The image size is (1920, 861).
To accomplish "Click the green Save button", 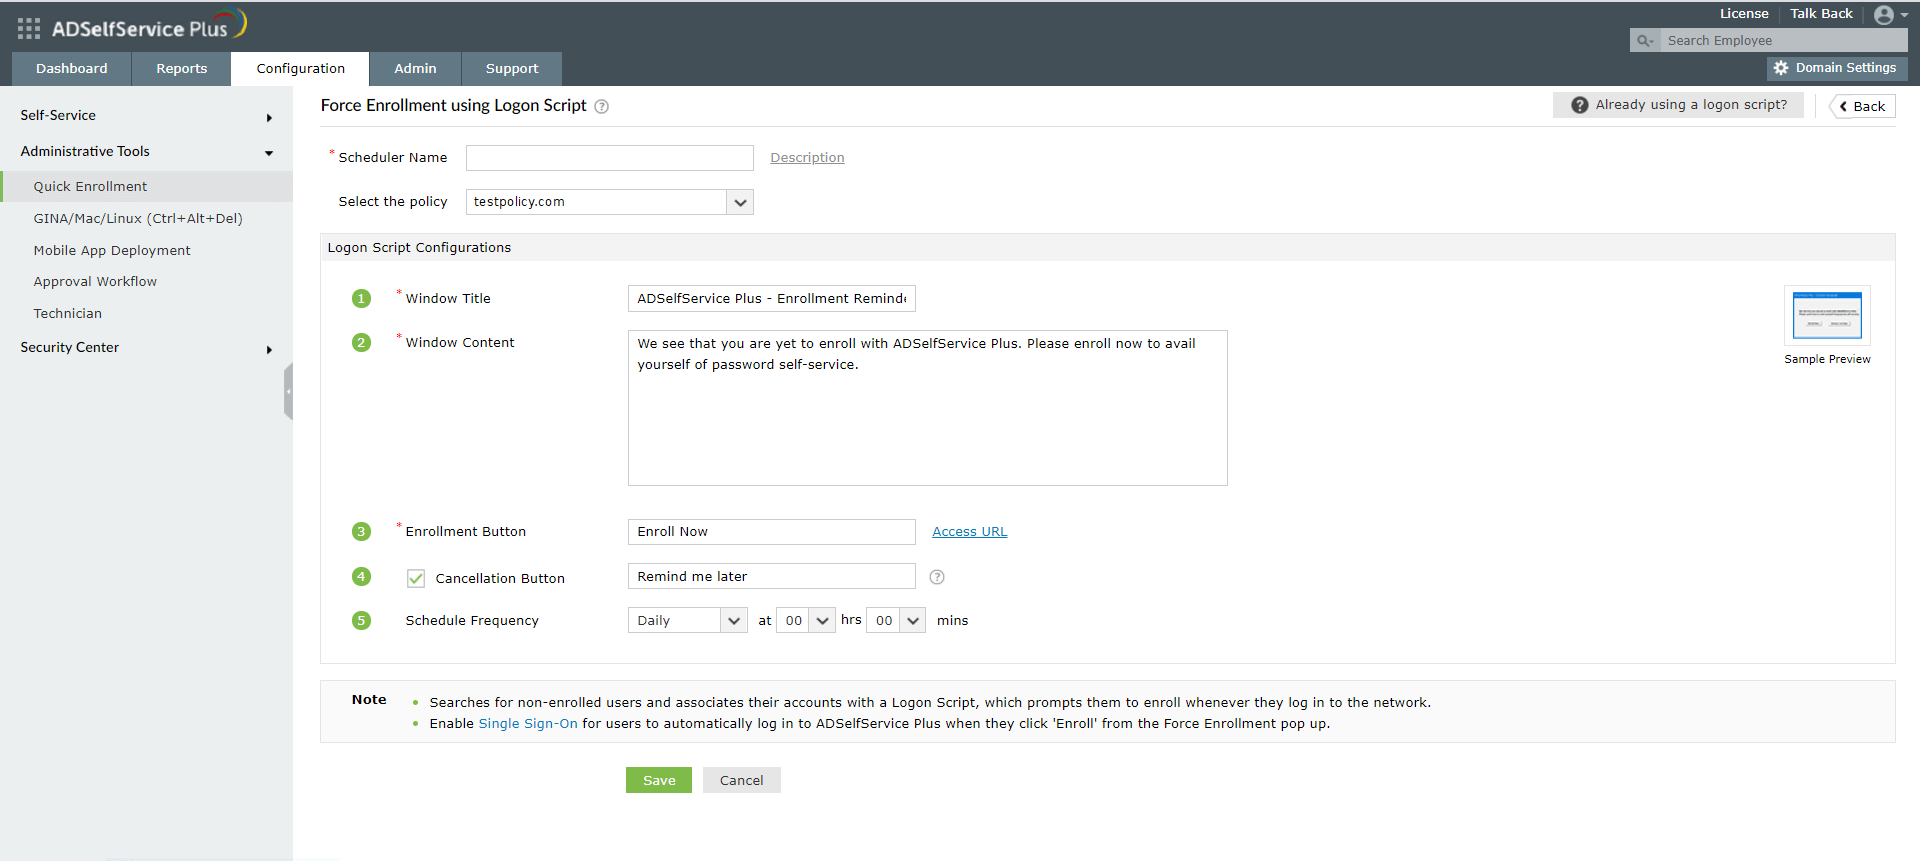I will coord(658,780).
